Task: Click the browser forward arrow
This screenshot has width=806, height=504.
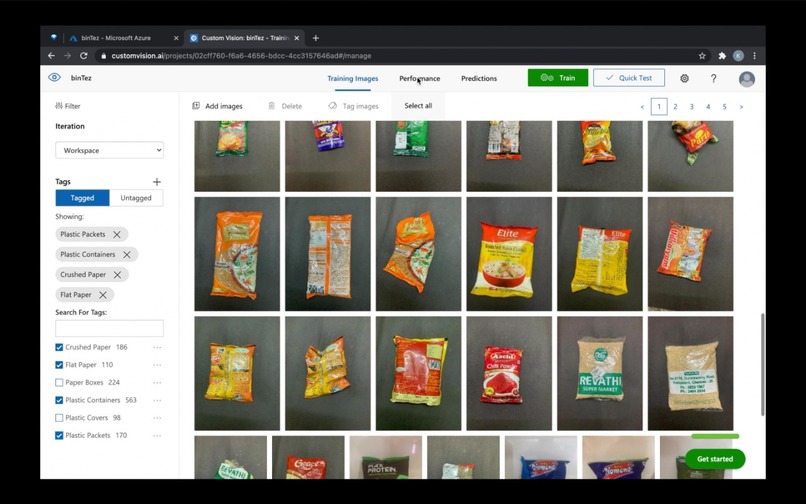Action: pyautogui.click(x=67, y=56)
